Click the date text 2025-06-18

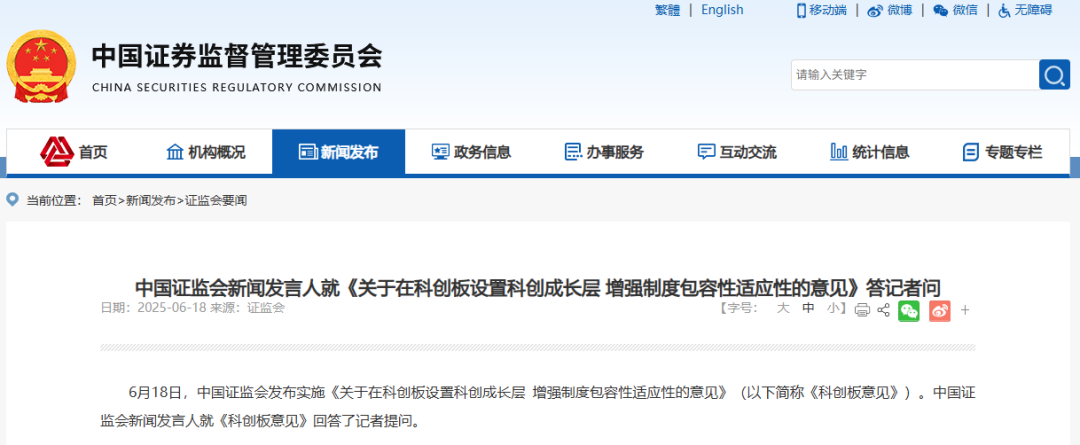pyautogui.click(x=172, y=308)
